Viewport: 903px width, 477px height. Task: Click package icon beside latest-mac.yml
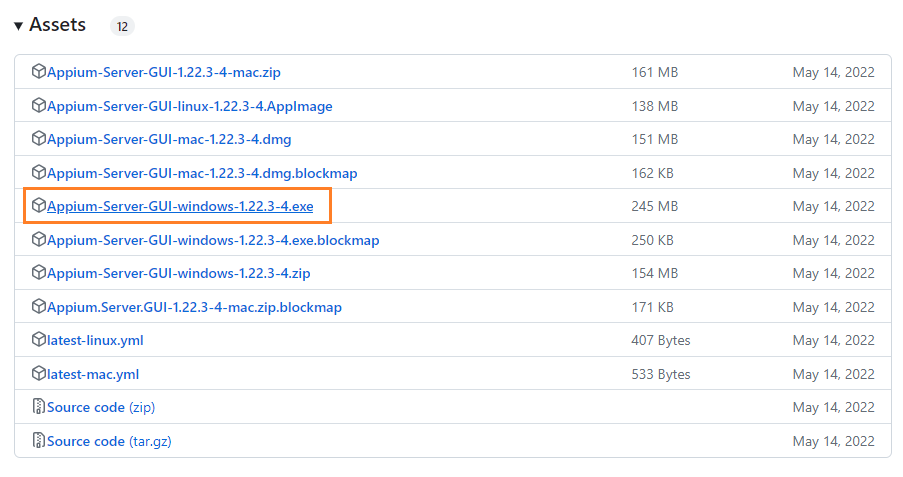pyautogui.click(x=39, y=373)
